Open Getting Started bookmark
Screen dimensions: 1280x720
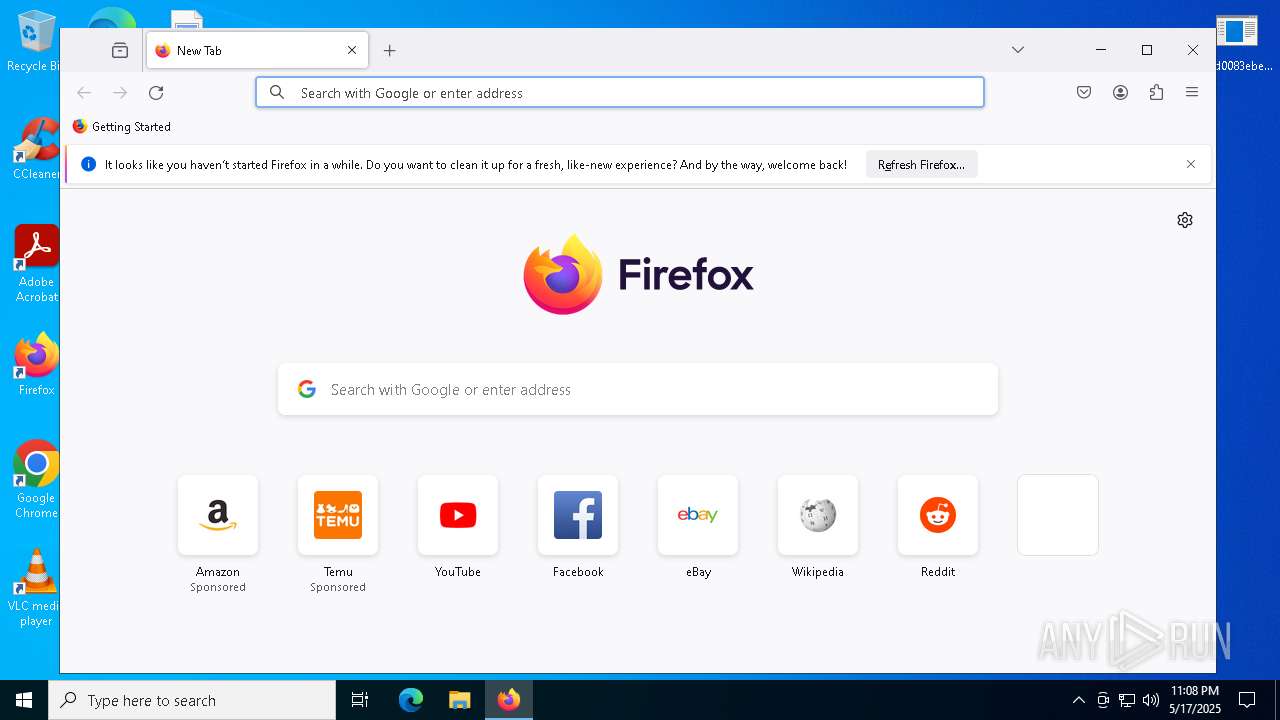click(122, 127)
